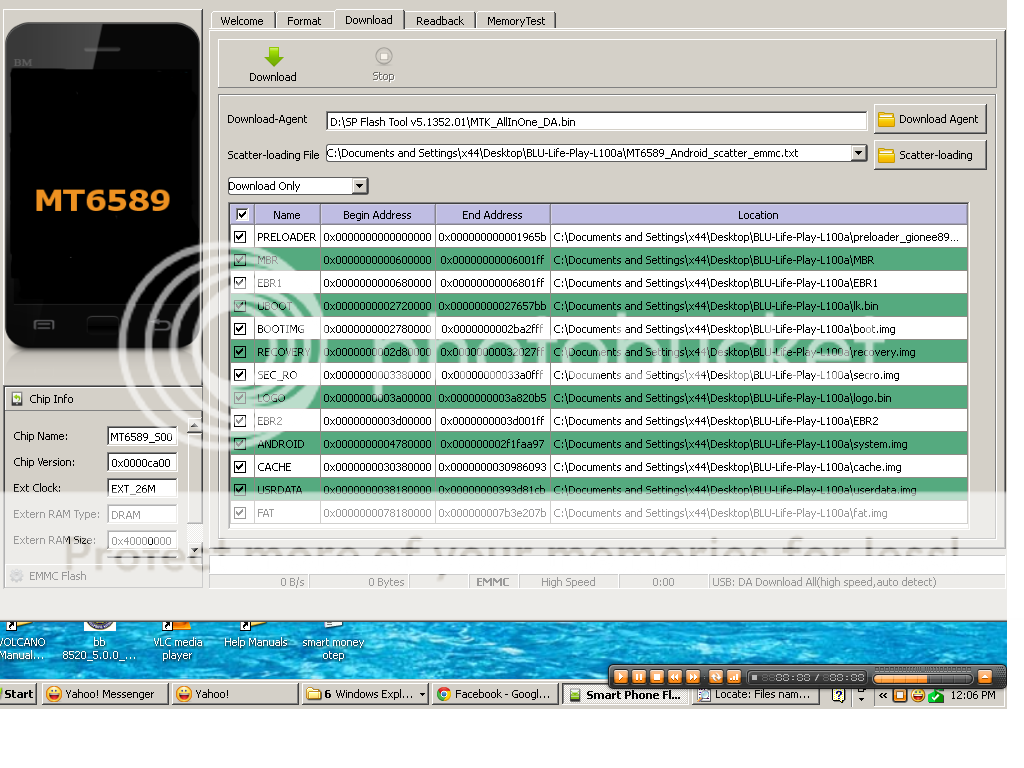Uncheck the PRELOADER partition checkbox

click(240, 237)
